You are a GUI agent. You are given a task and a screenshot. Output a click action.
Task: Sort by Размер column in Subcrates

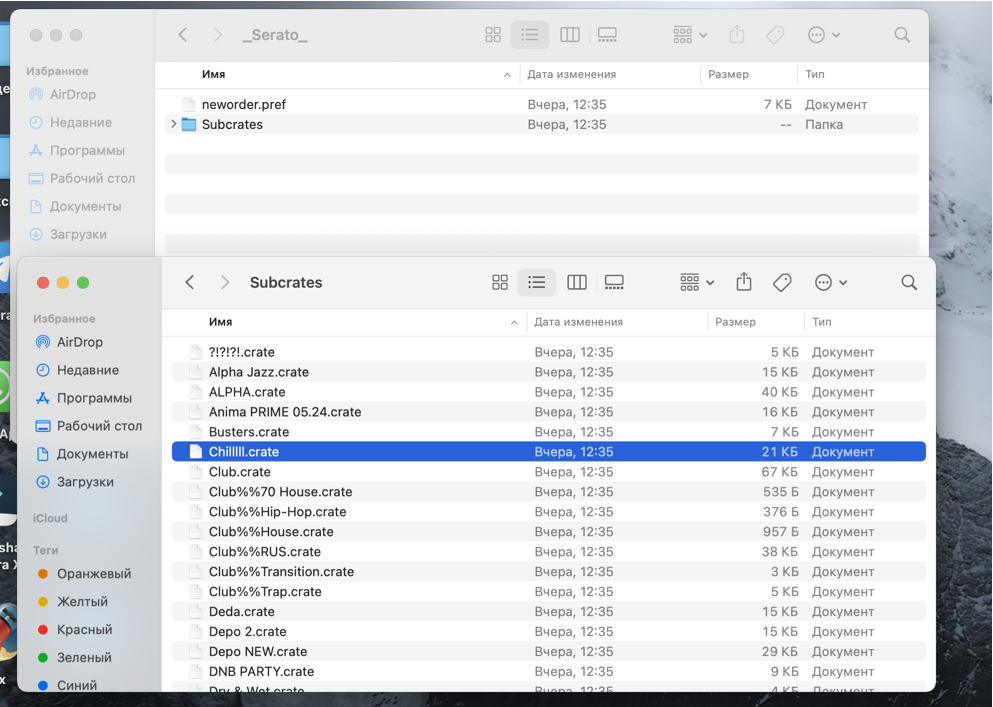tap(735, 322)
